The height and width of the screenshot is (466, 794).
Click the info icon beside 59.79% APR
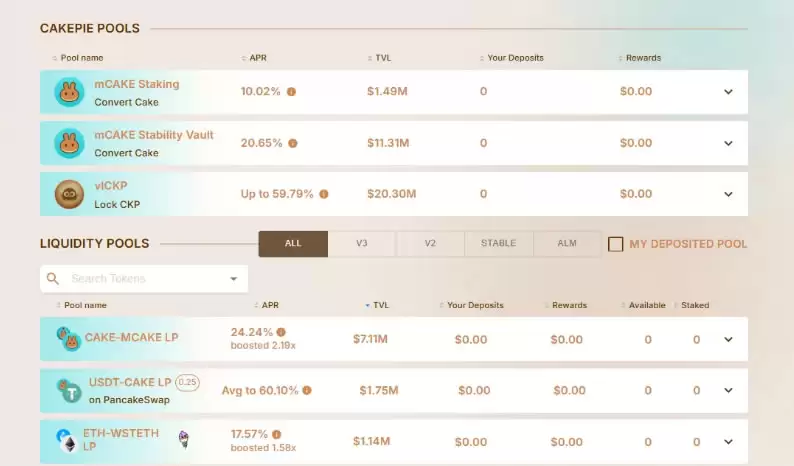coord(323,194)
